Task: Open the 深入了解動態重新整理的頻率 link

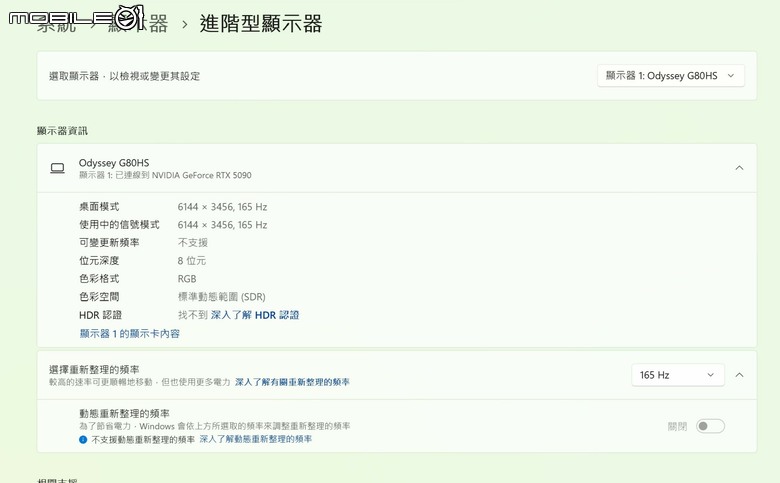Action: coord(256,439)
